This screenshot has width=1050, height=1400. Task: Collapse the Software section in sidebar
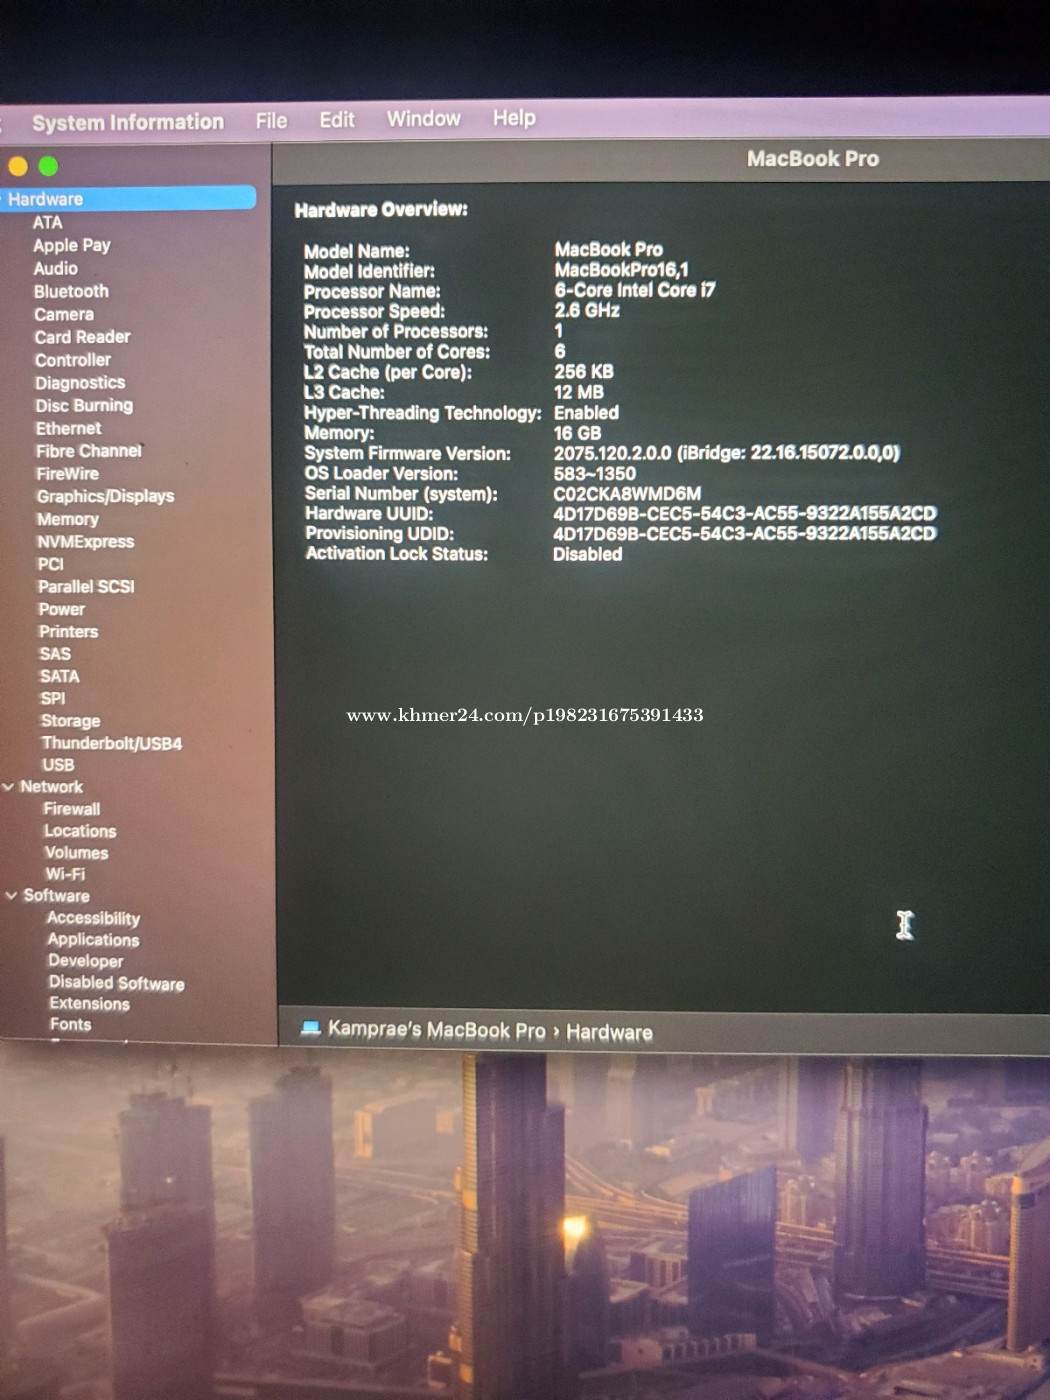coord(11,896)
